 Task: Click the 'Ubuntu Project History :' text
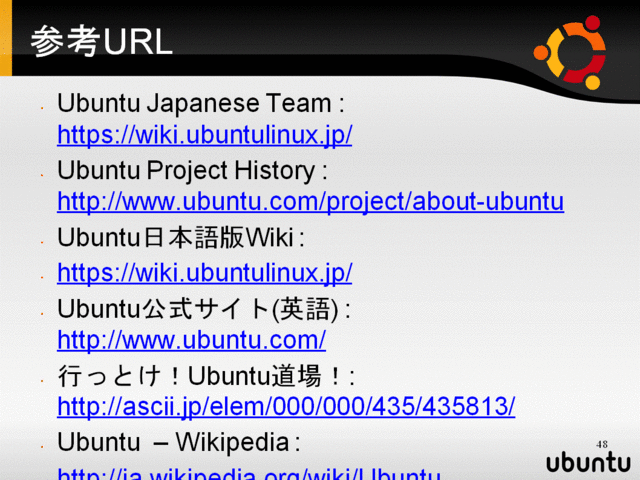coord(192,170)
